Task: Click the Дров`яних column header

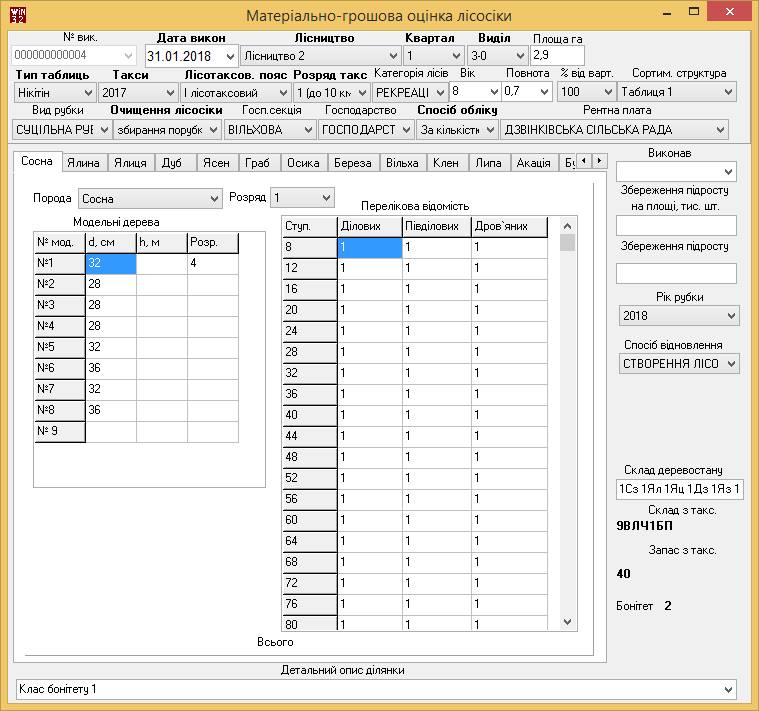Action: [x=509, y=227]
